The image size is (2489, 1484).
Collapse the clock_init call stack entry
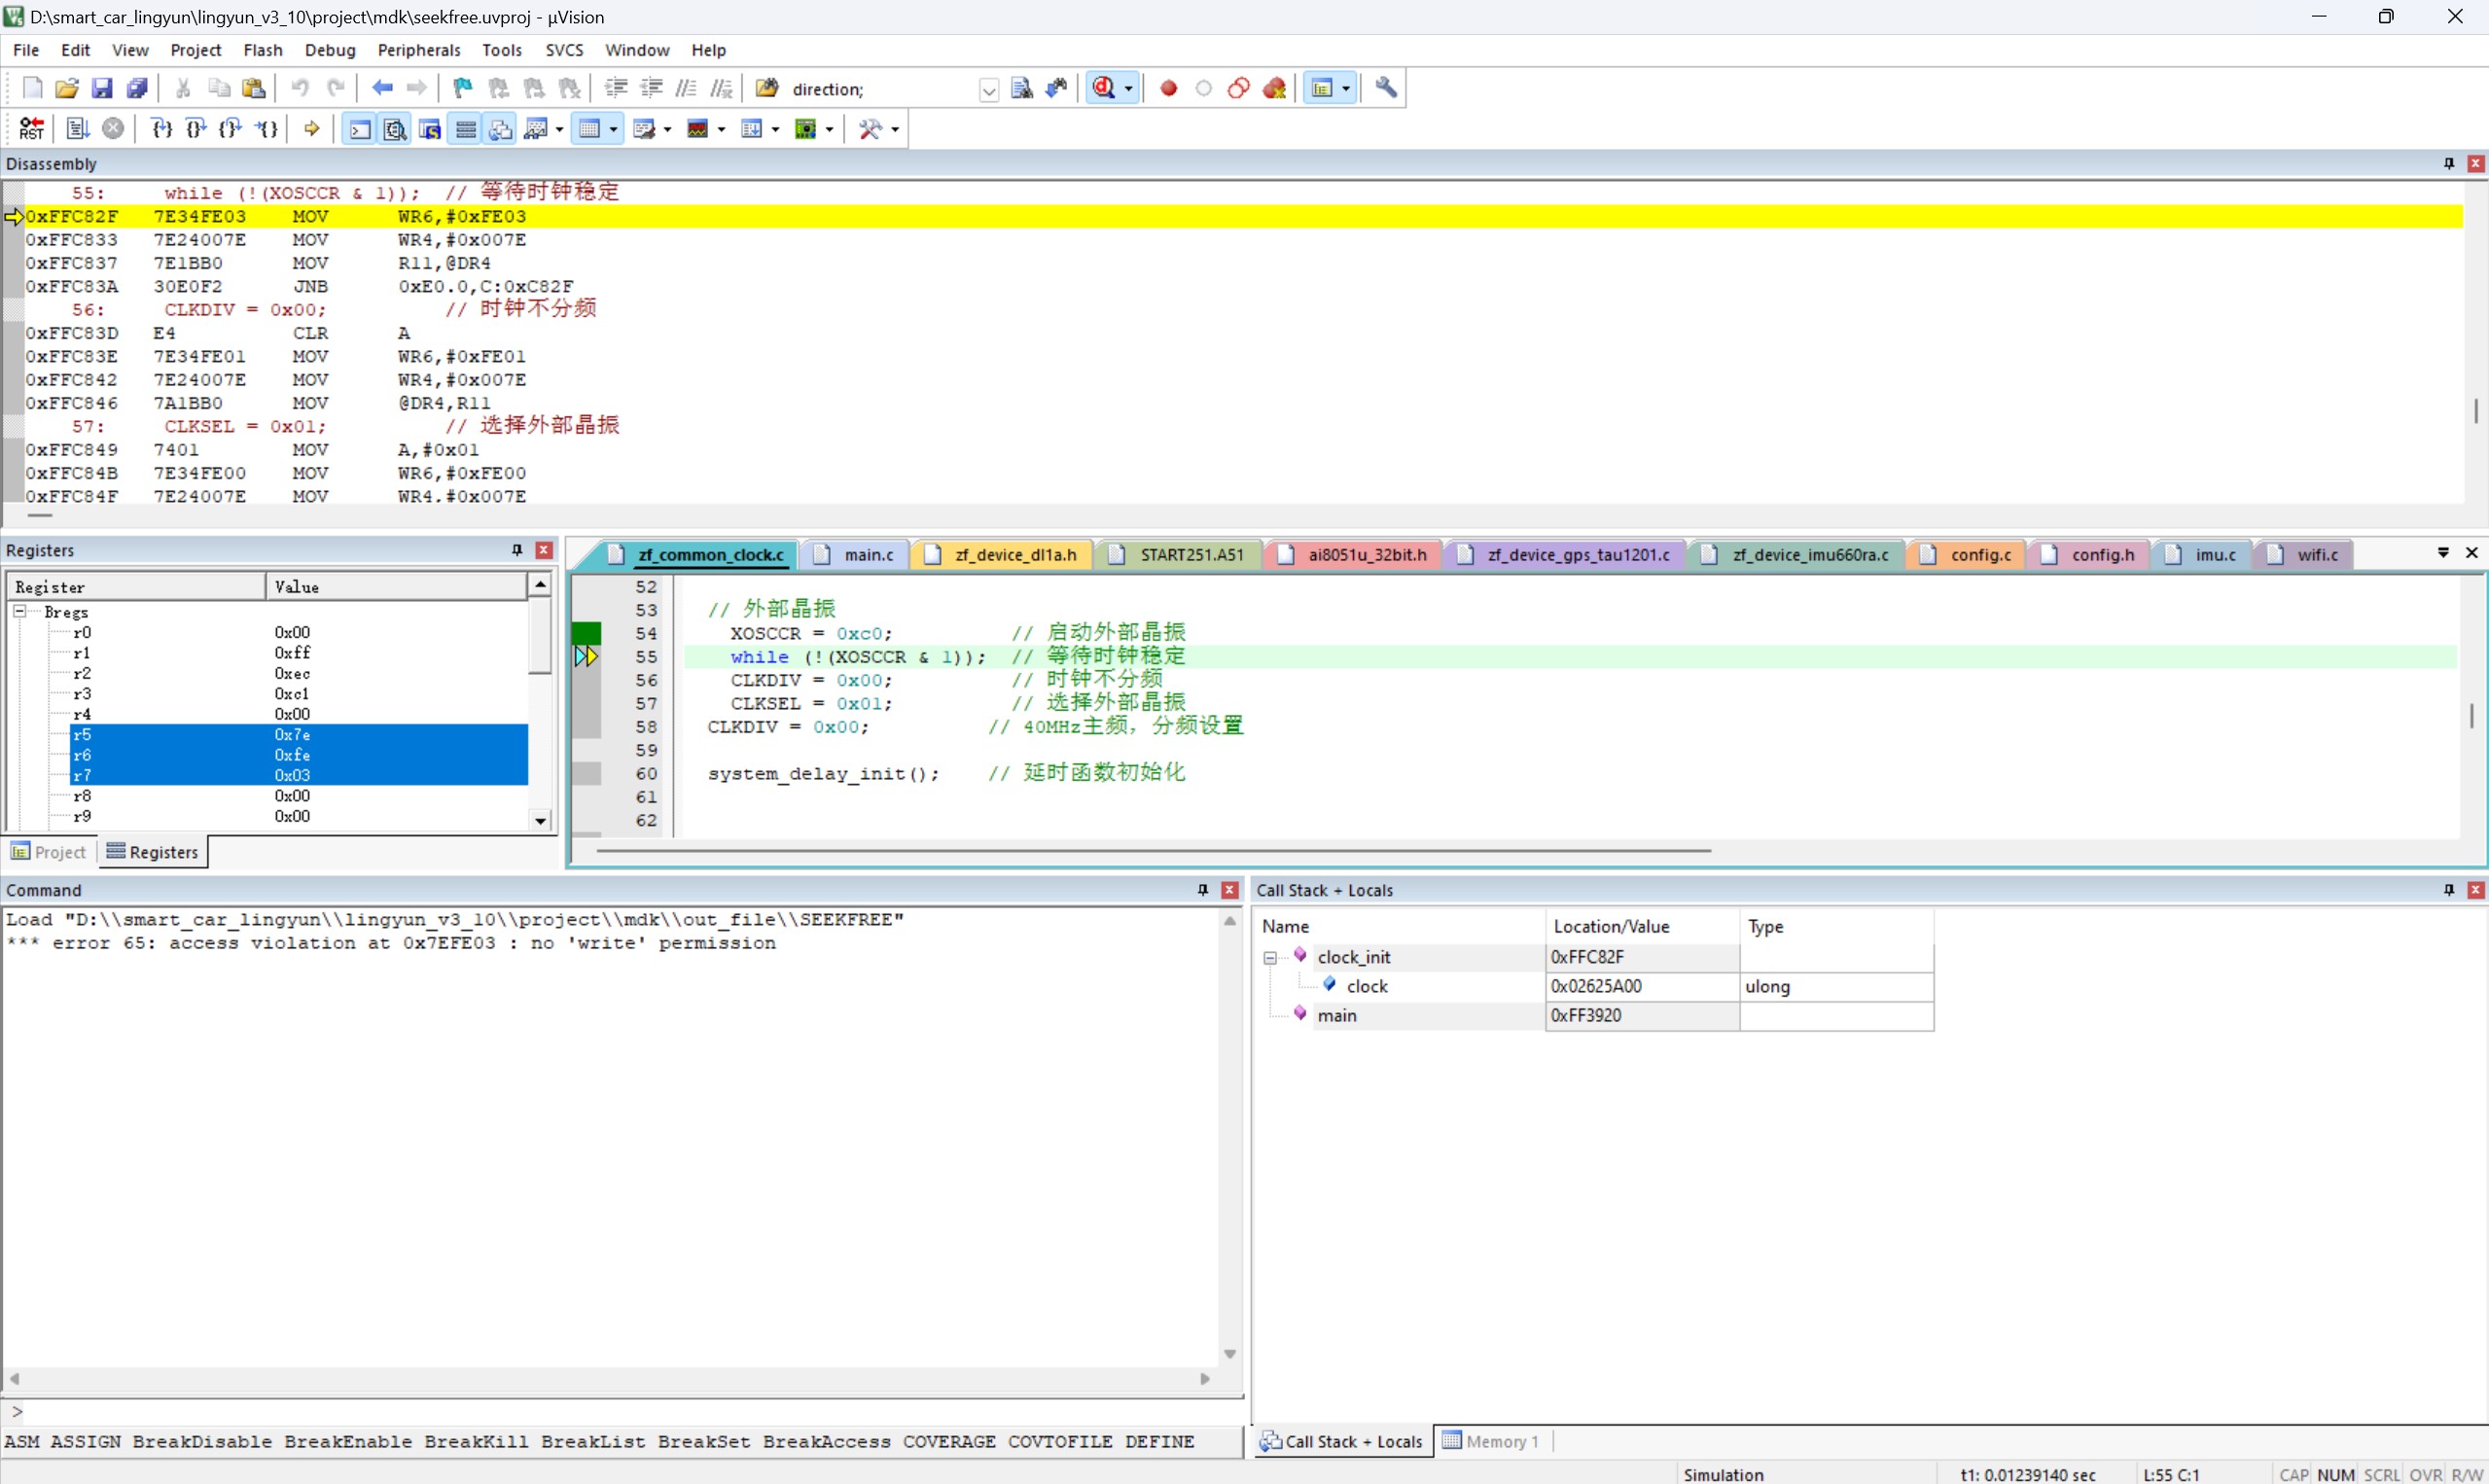[x=1270, y=958]
